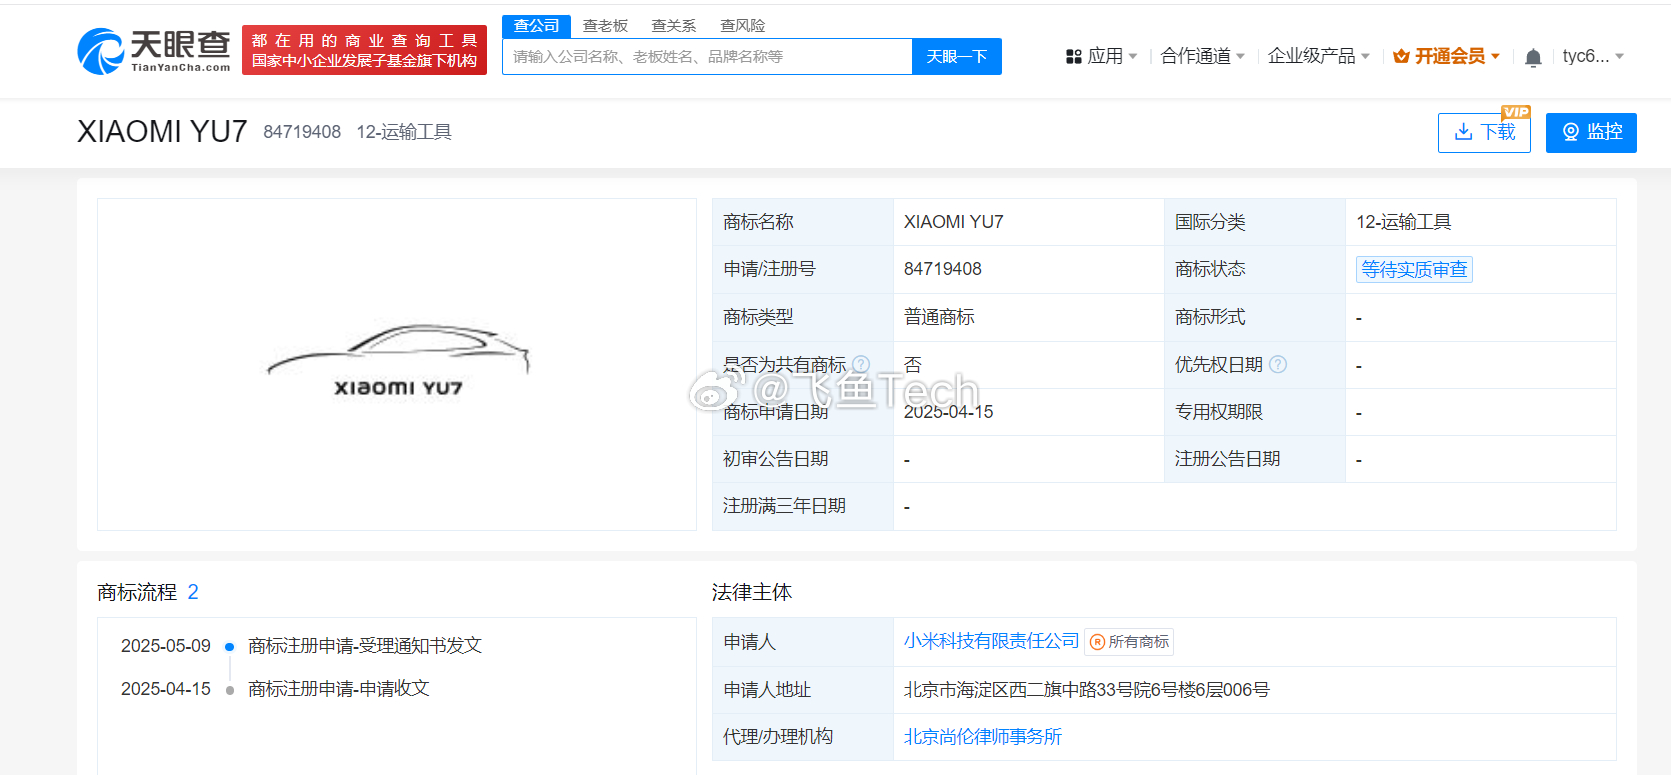Open the 开通会员 dropdown menu
1671x775 pixels.
point(1447,57)
